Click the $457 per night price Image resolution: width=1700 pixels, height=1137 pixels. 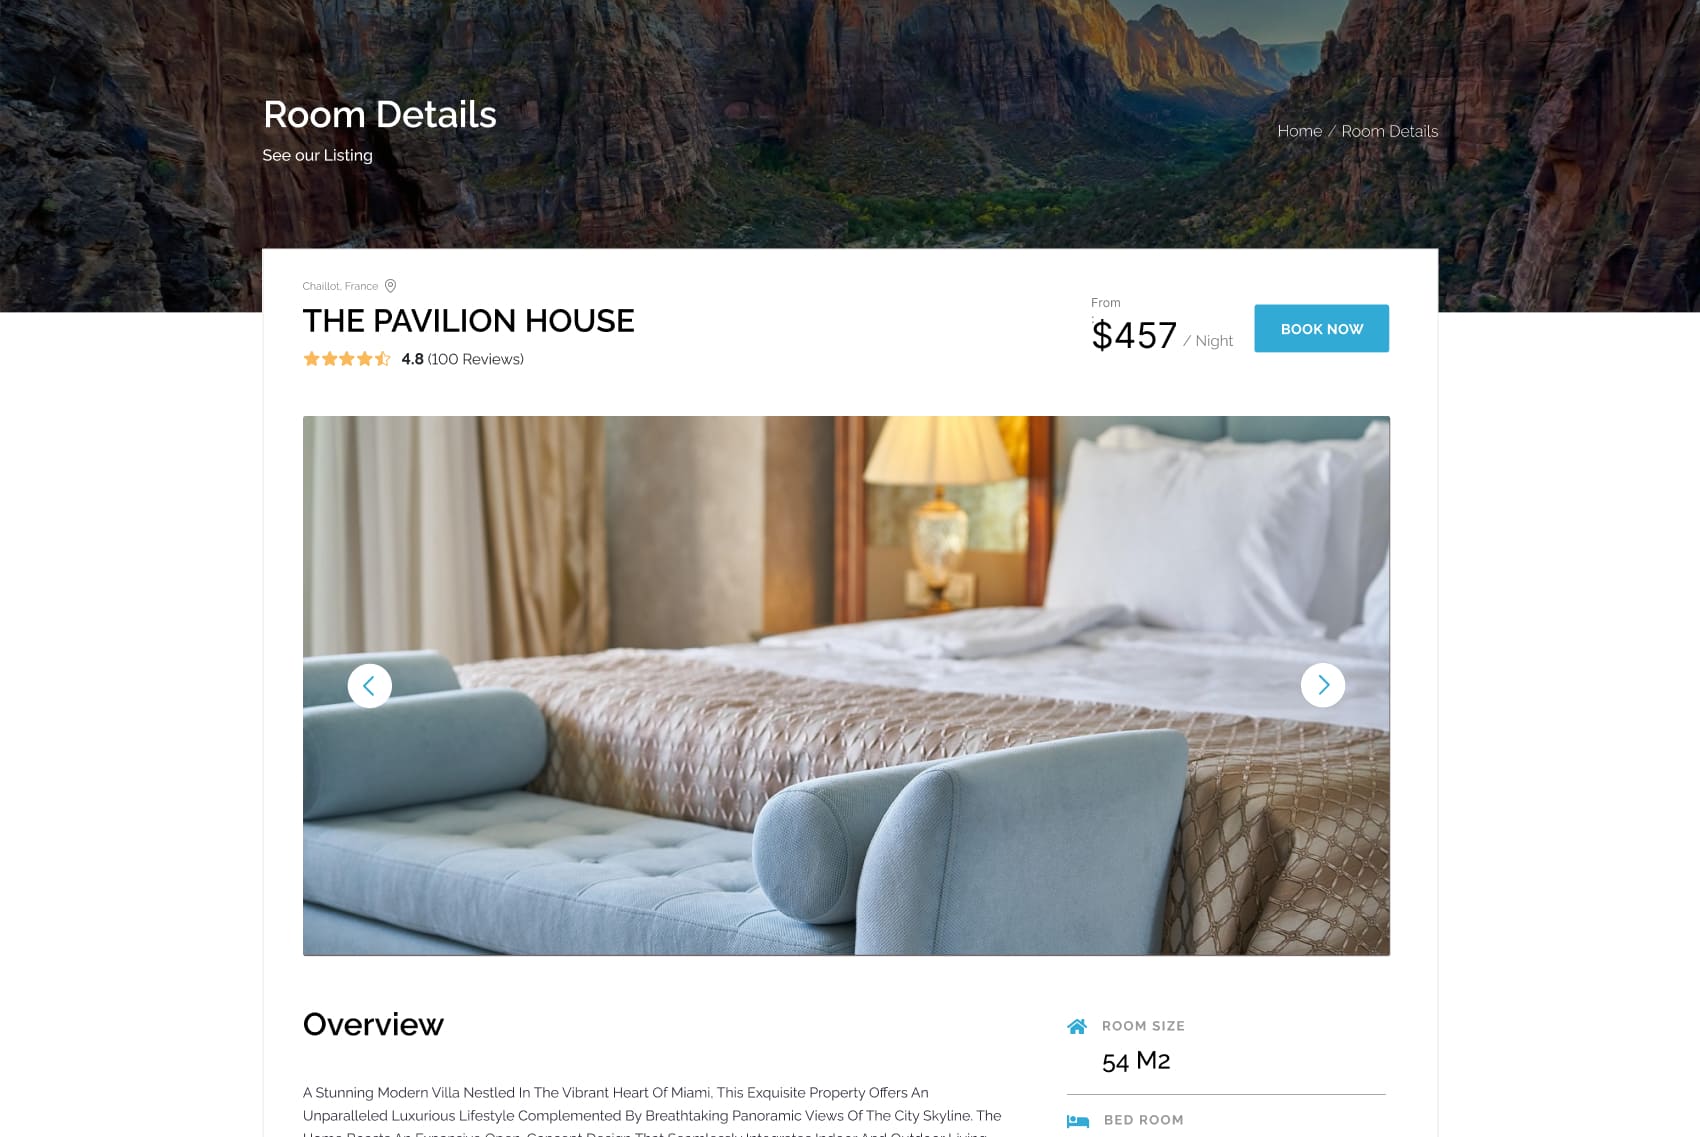1162,336
